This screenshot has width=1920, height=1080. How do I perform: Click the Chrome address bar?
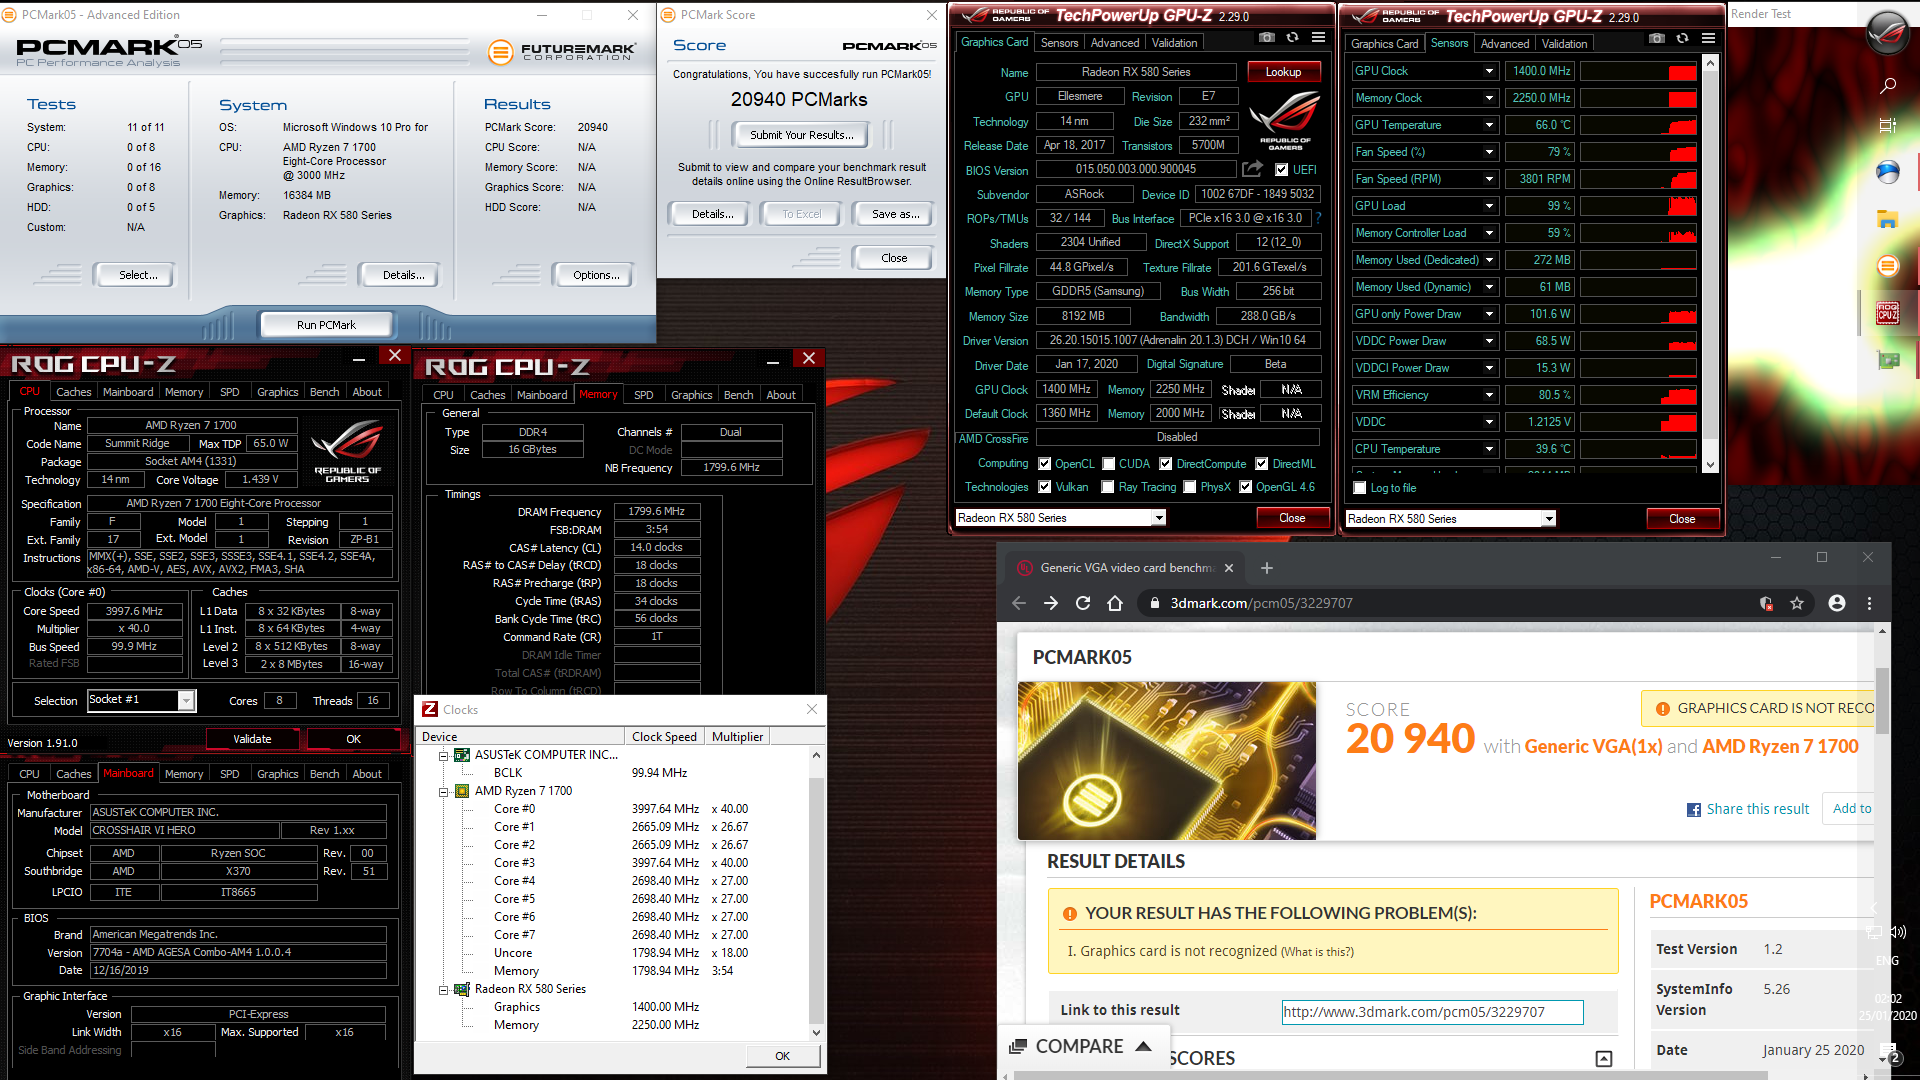[1450, 603]
